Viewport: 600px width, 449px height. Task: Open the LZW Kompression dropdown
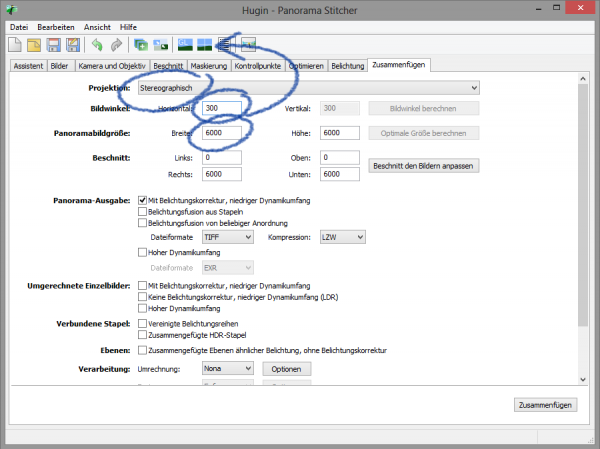tap(342, 237)
